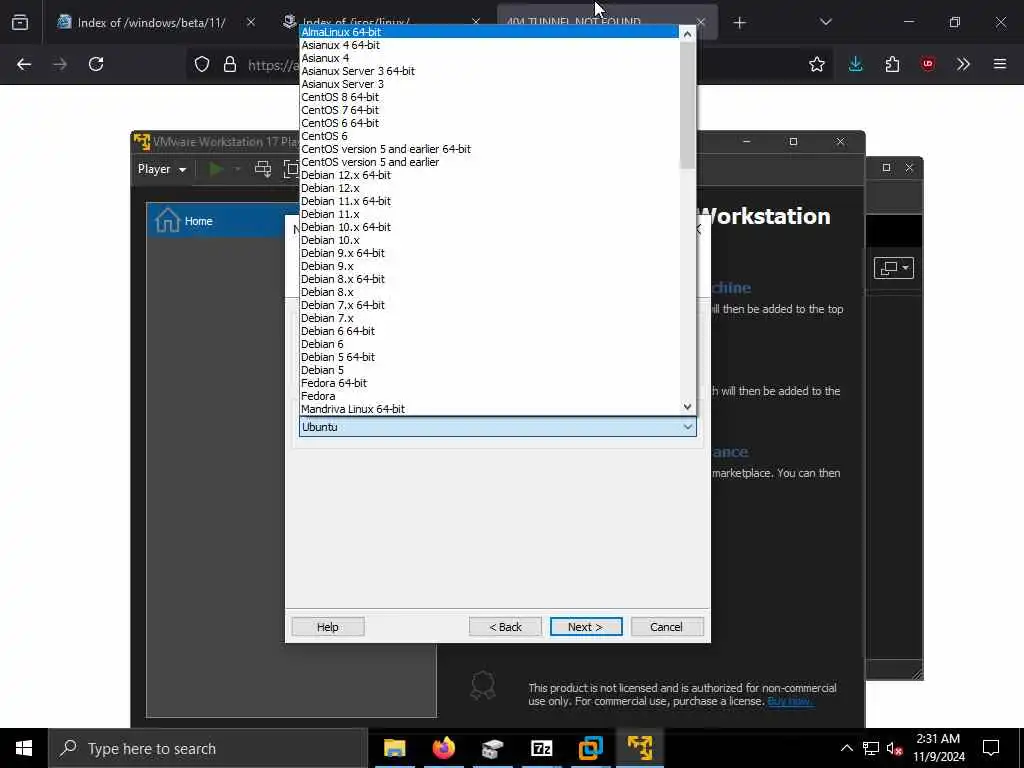Click the VMware play virtual machine button
This screenshot has height=768, width=1024.
[x=216, y=169]
